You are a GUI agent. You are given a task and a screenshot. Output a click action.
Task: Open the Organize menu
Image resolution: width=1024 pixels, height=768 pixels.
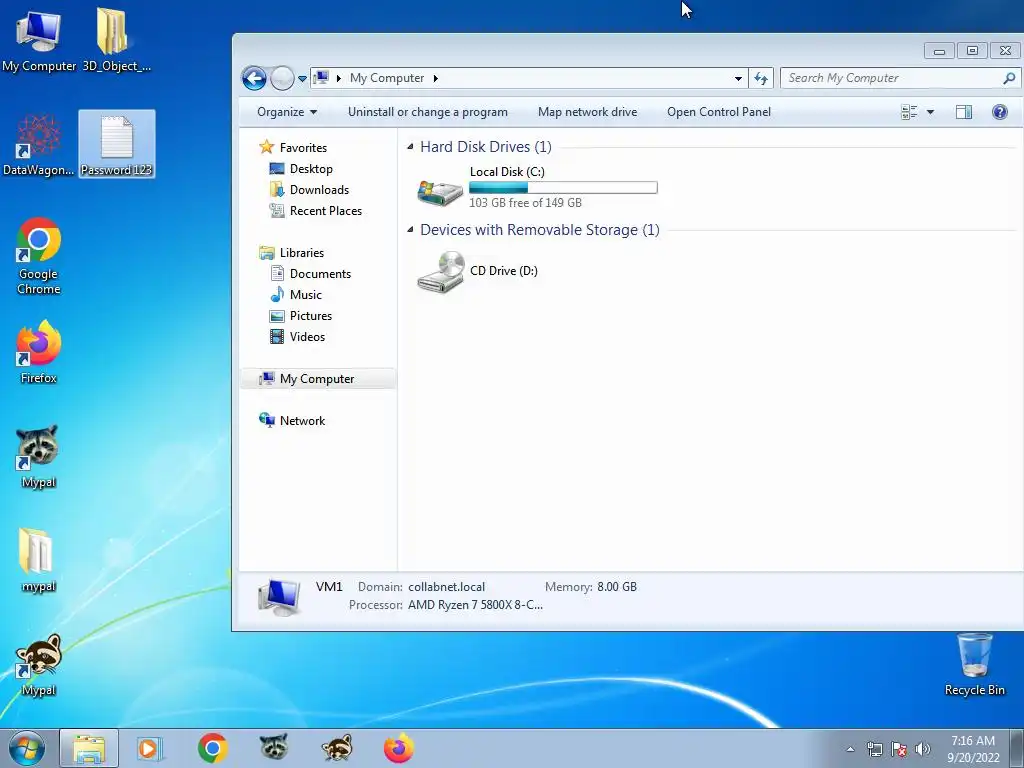click(287, 112)
